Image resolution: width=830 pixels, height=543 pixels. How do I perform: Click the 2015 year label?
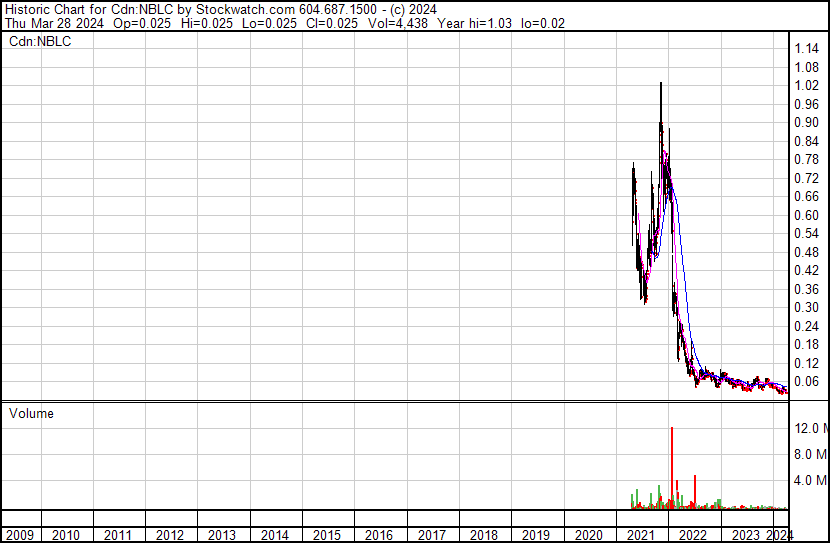pyautogui.click(x=328, y=535)
